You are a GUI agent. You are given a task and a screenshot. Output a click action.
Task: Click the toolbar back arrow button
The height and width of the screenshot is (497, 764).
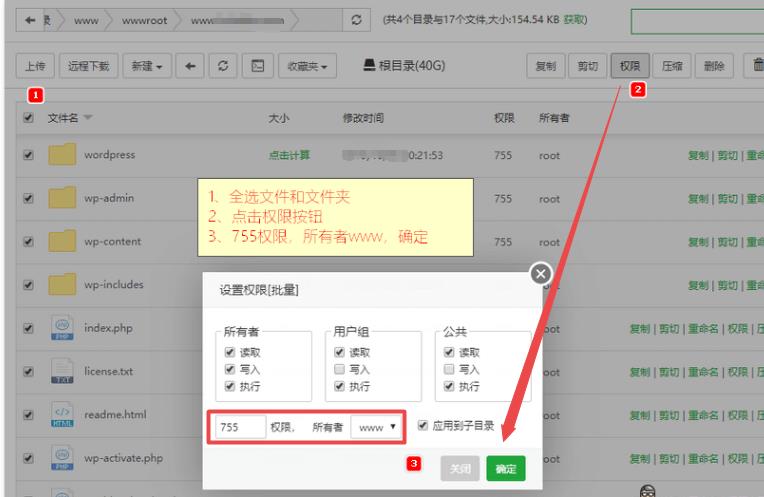tap(190, 66)
